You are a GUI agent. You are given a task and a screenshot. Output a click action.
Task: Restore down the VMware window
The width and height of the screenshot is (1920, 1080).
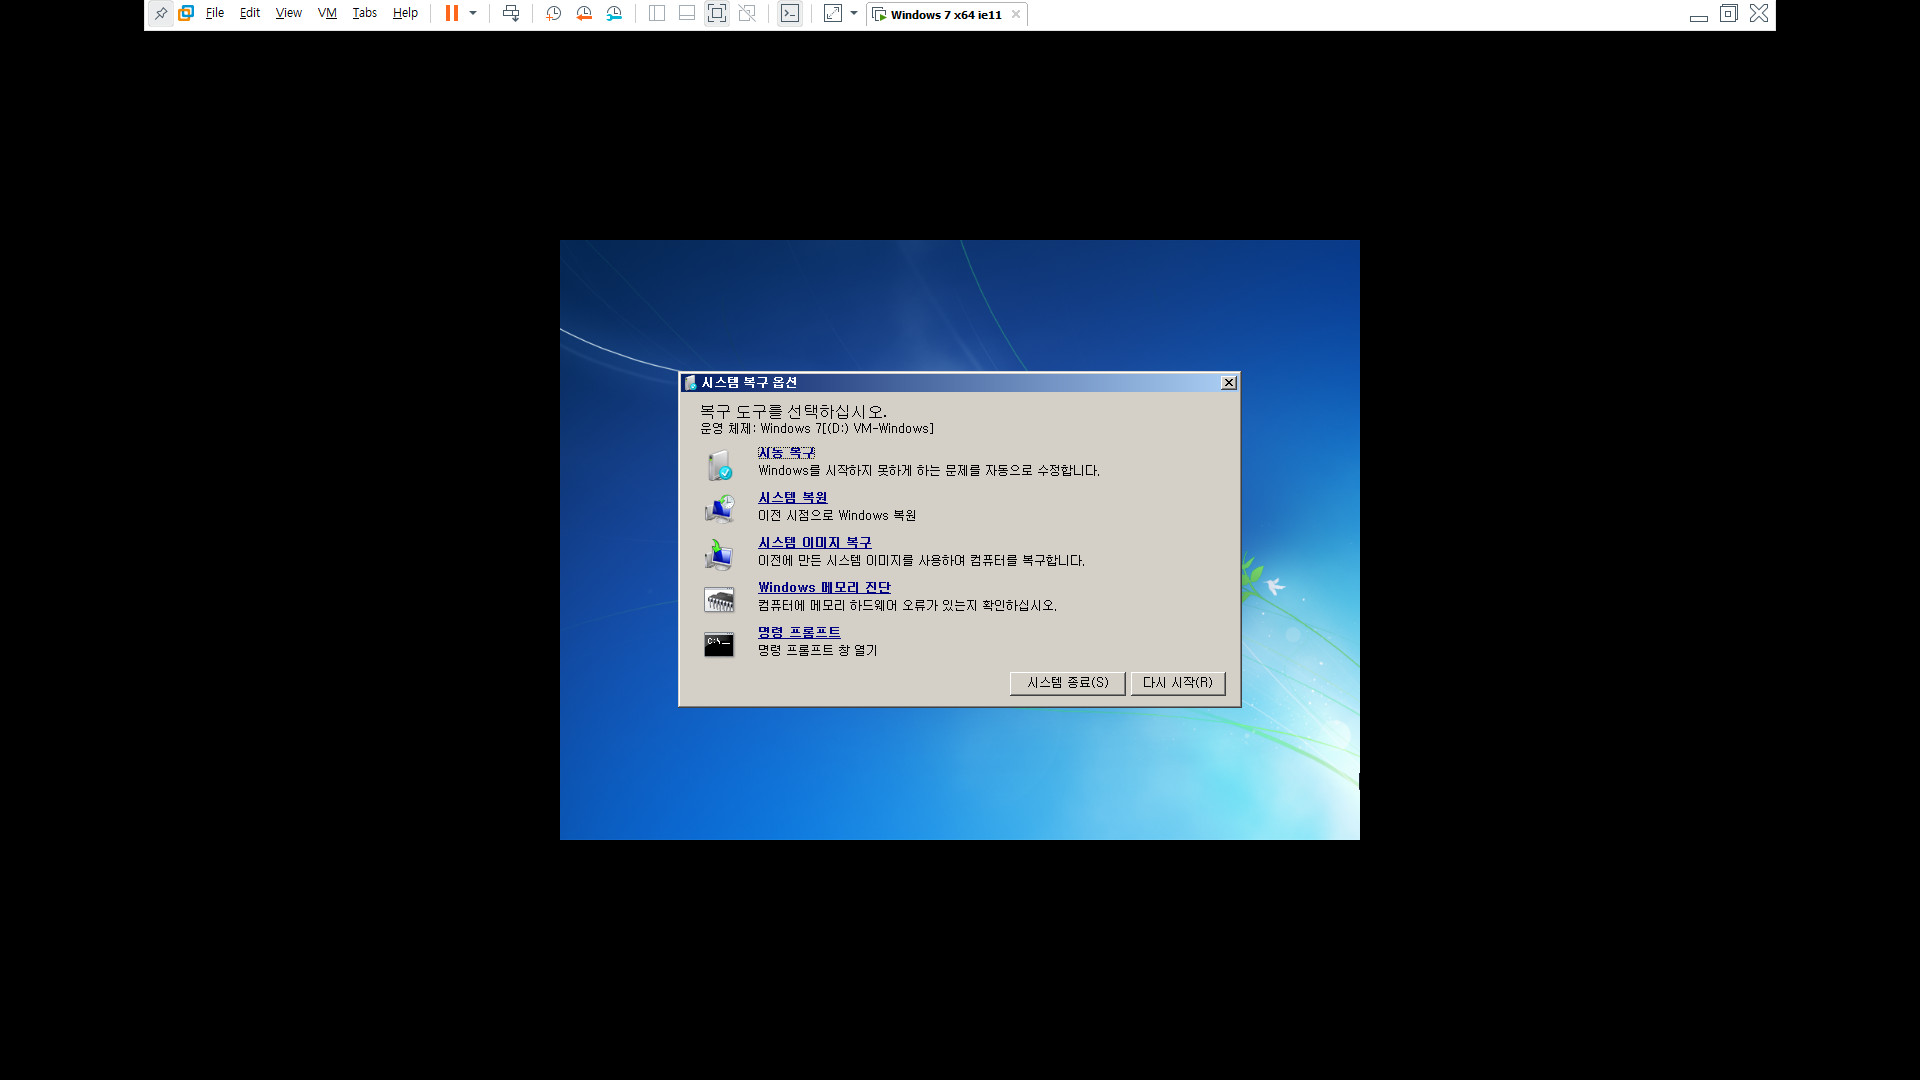(1729, 14)
